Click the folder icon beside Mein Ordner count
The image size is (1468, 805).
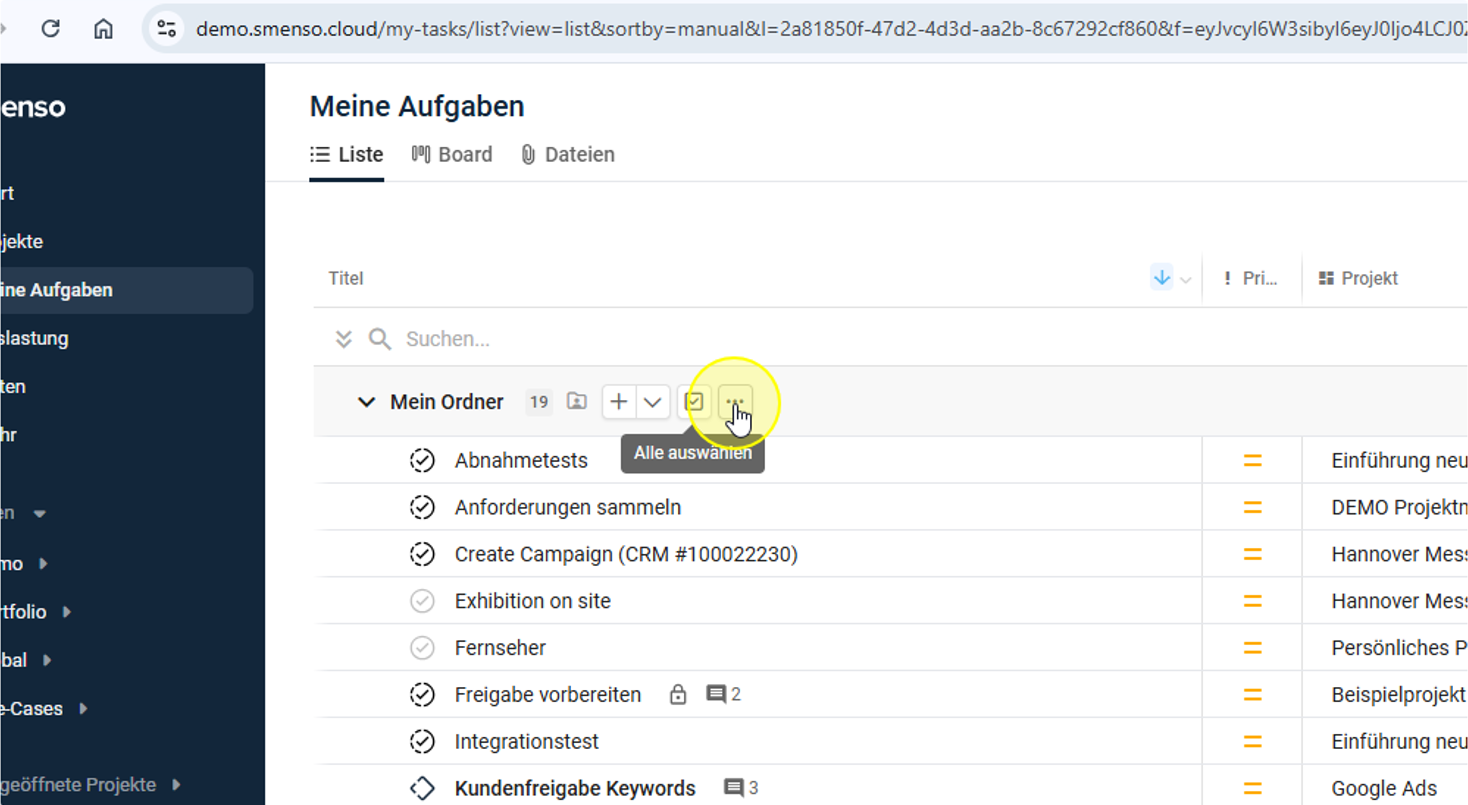[577, 402]
